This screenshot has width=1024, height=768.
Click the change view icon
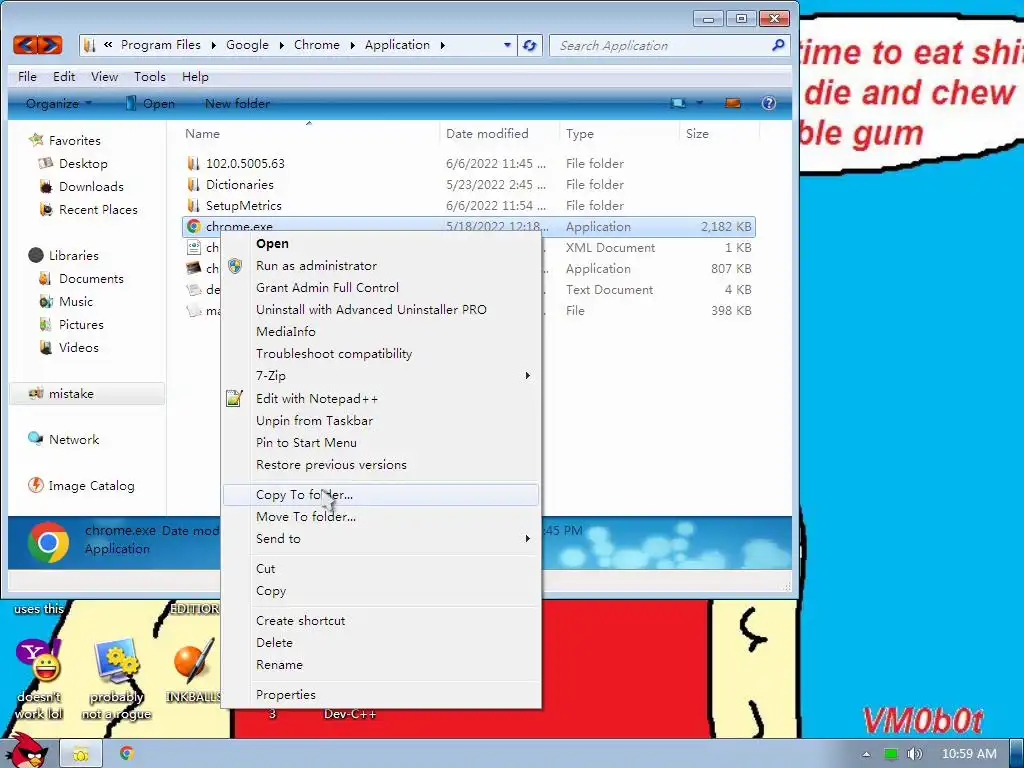tap(678, 103)
